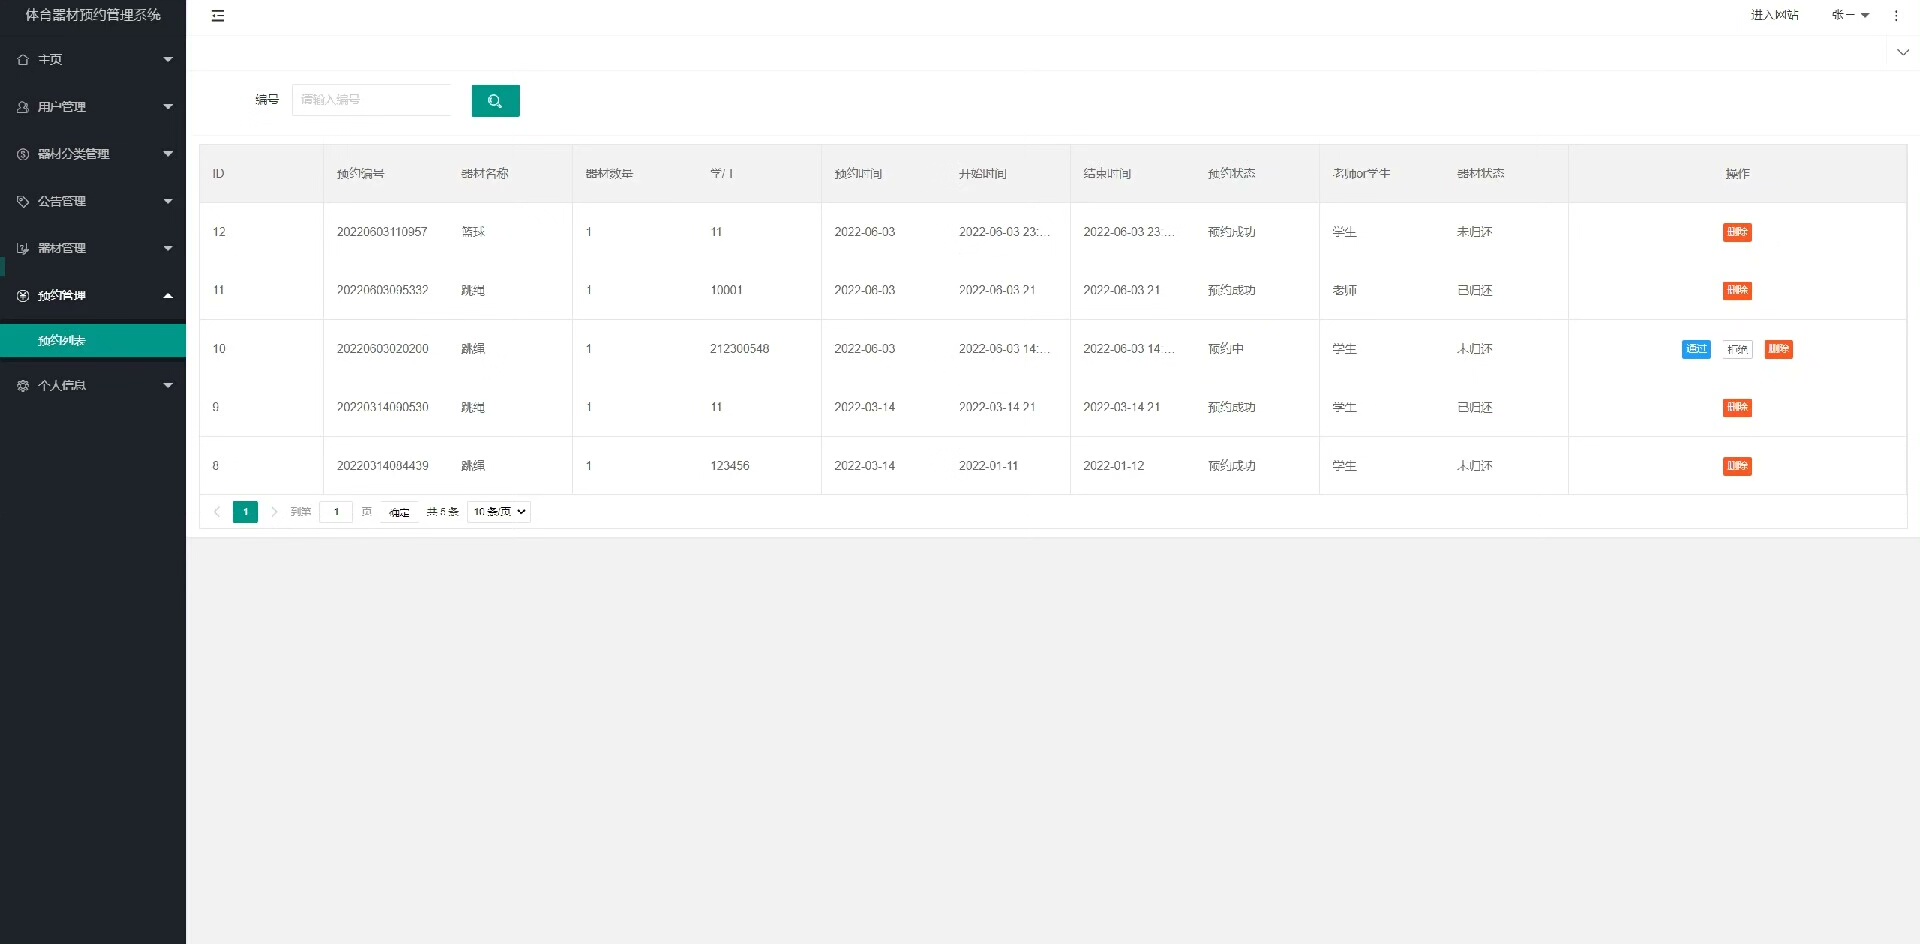Screen dimensions: 1920x944
Task: Click the house icon beside 主页
Action: click(23, 60)
